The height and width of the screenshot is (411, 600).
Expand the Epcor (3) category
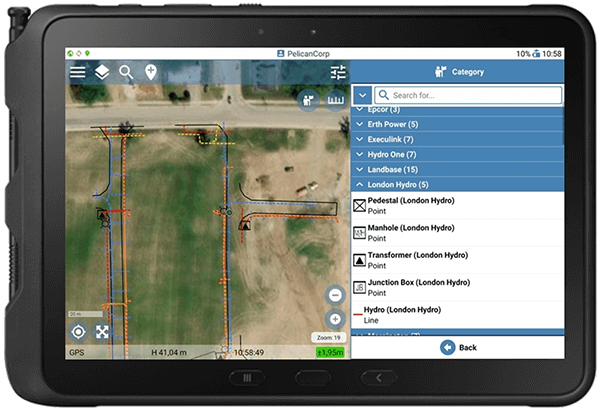click(457, 110)
